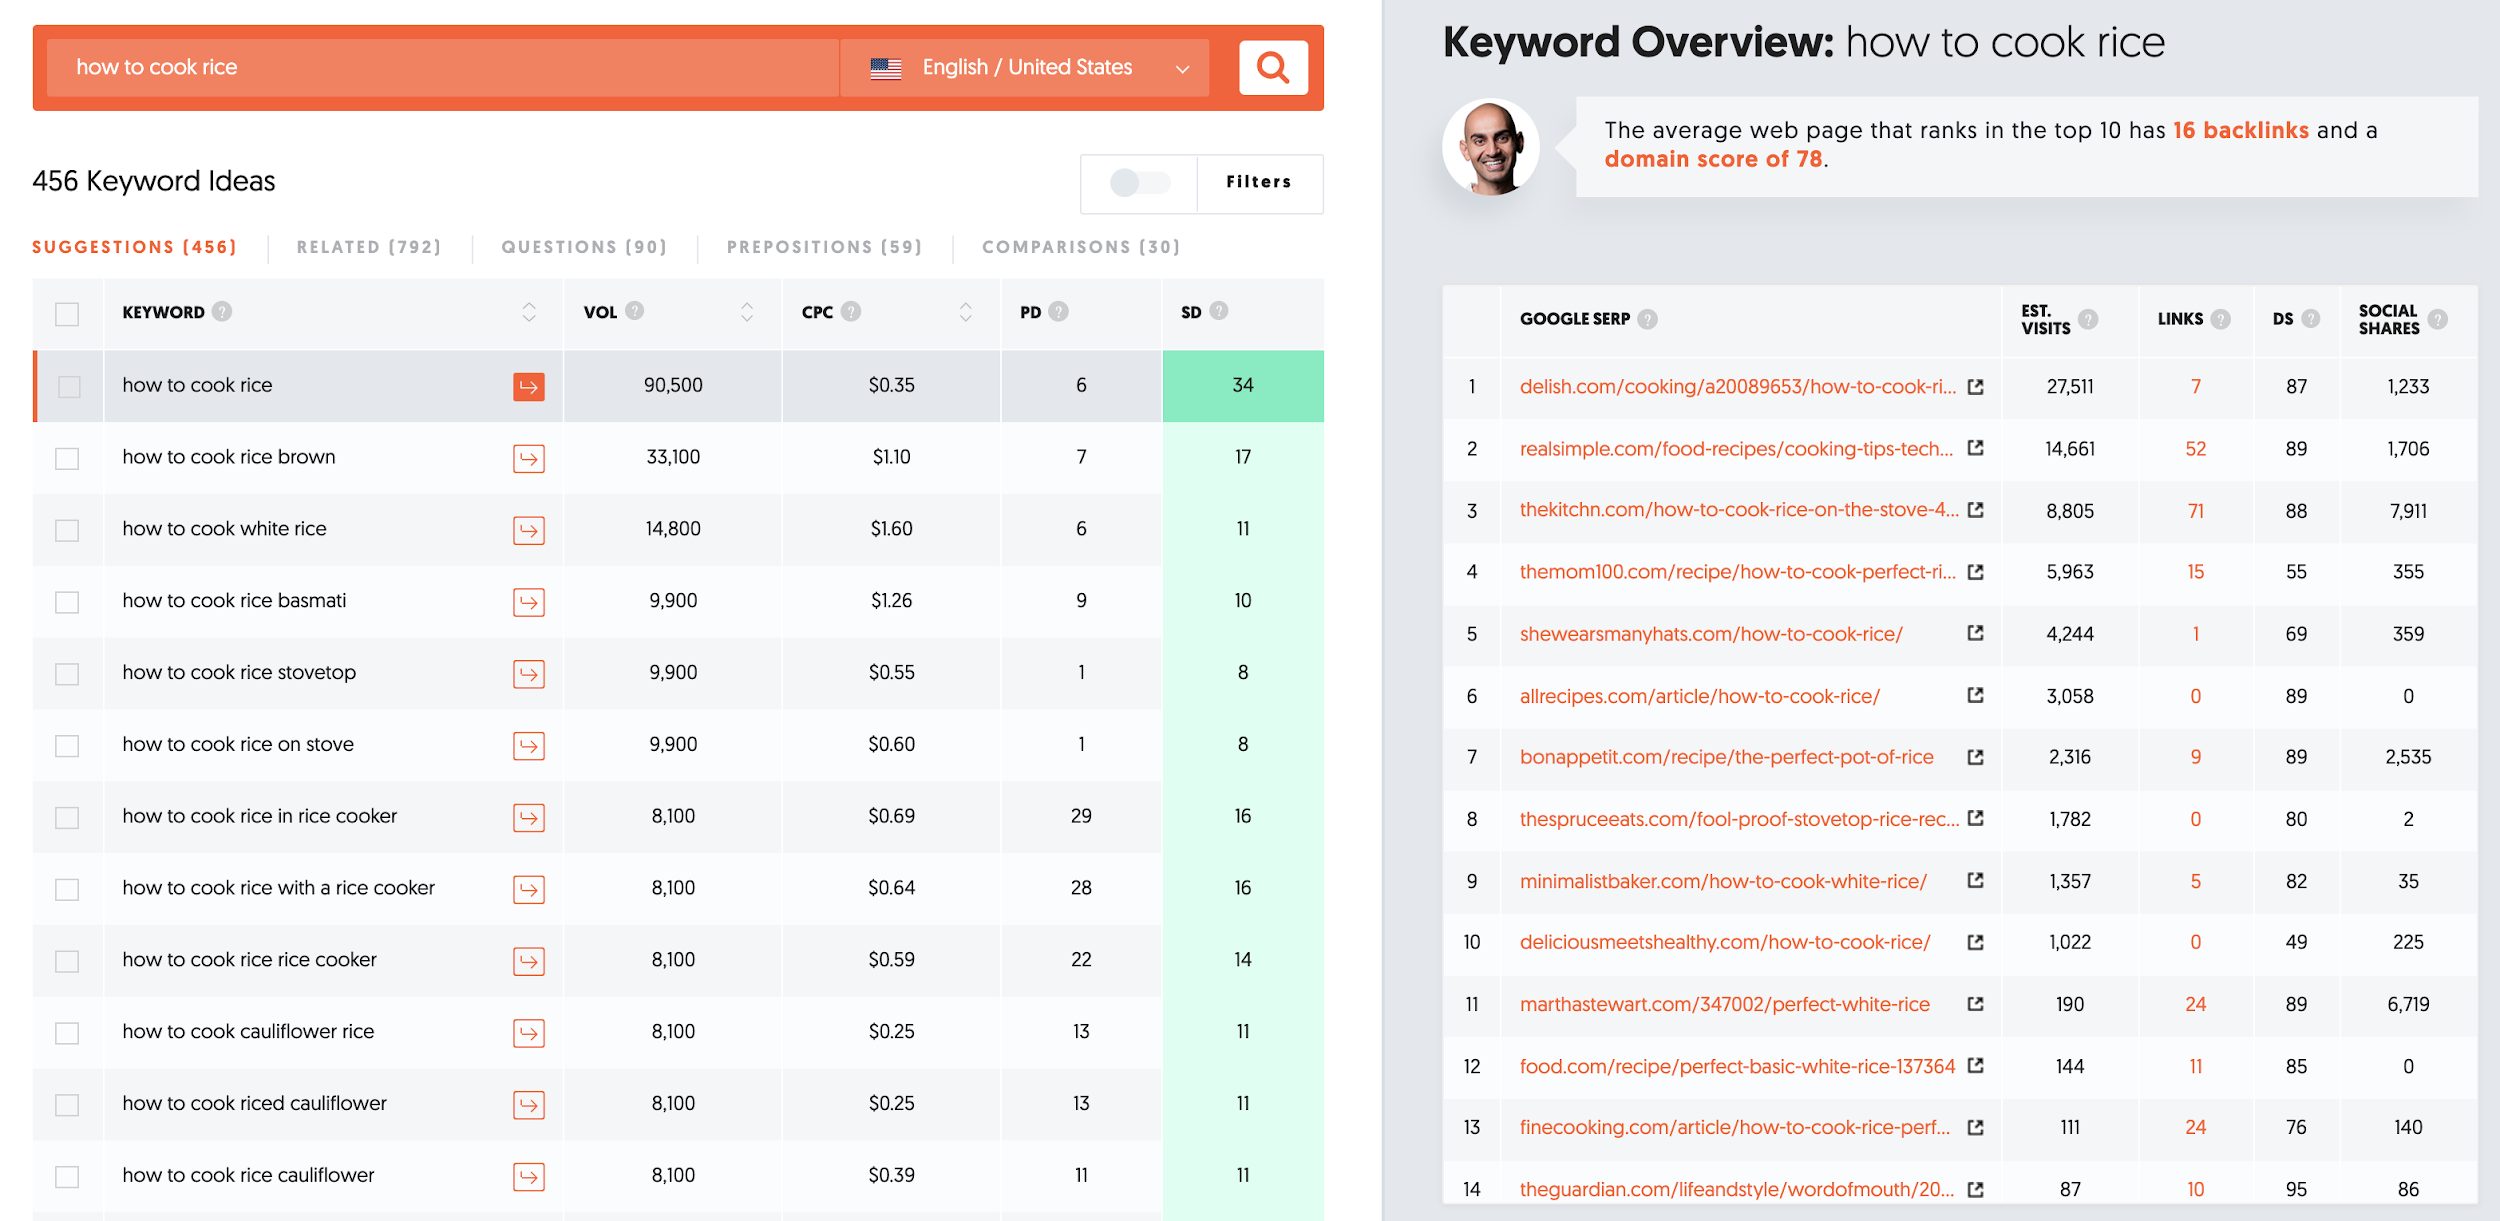Open theguardian.com lifeandstyle SERP link

[x=1737, y=1189]
